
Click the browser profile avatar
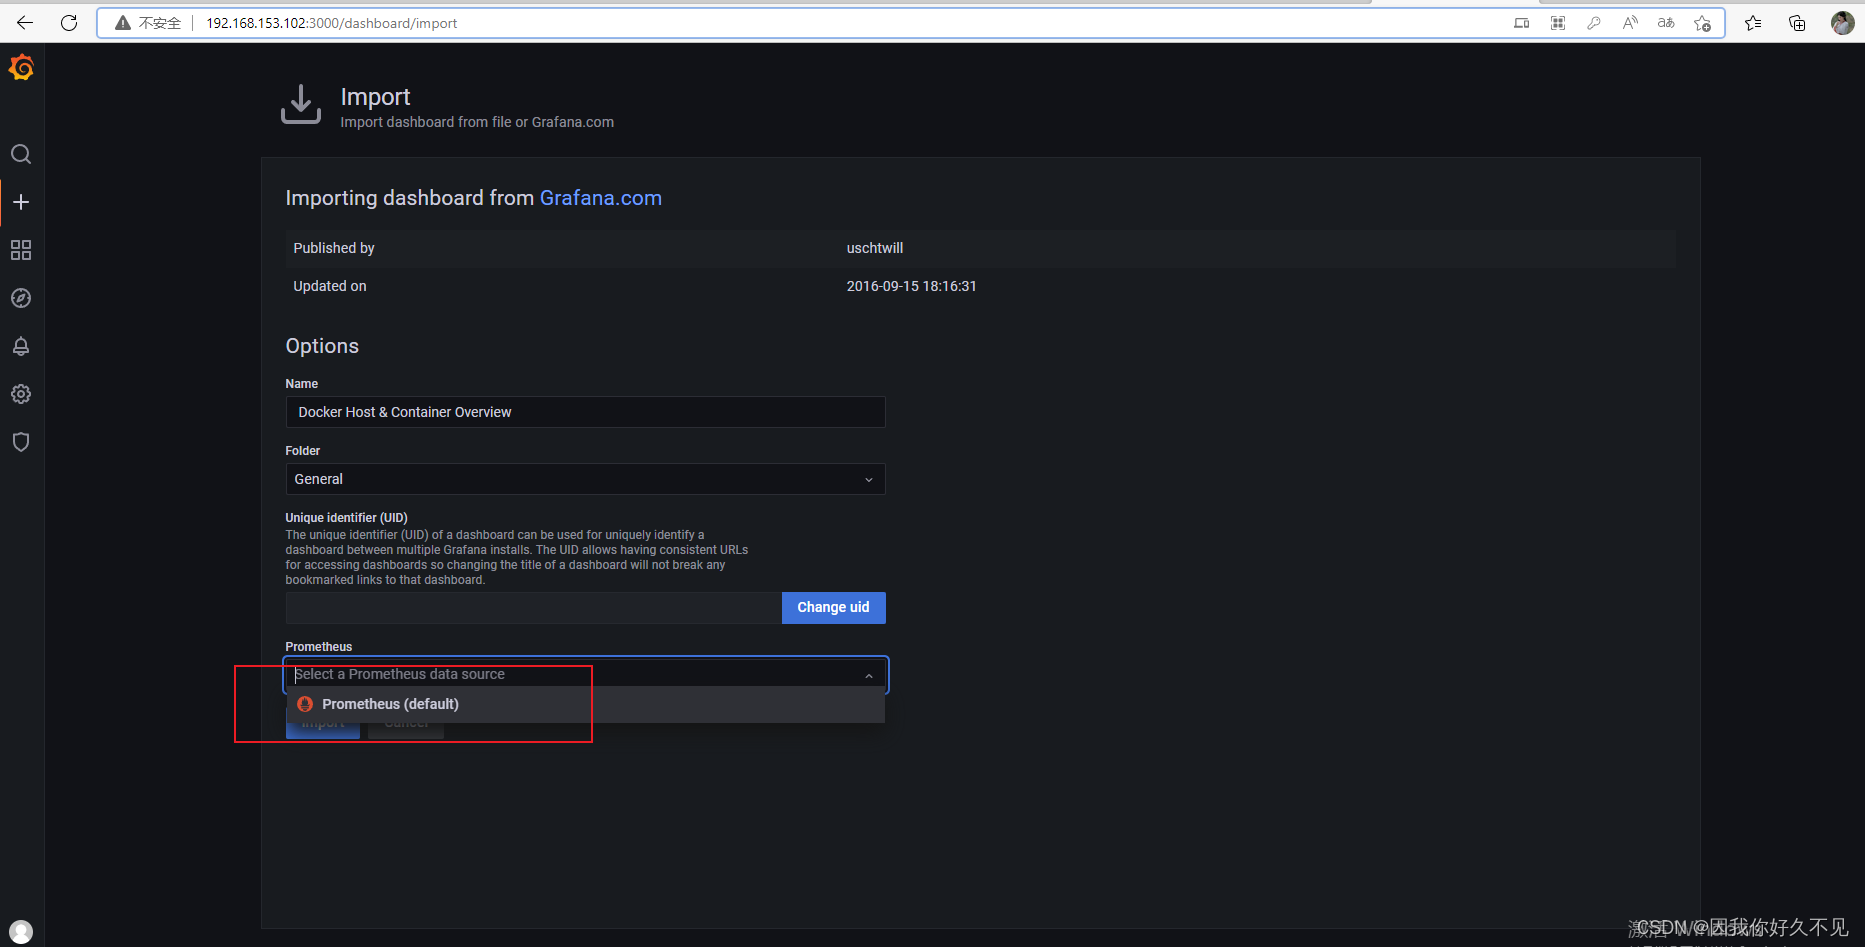click(1842, 23)
